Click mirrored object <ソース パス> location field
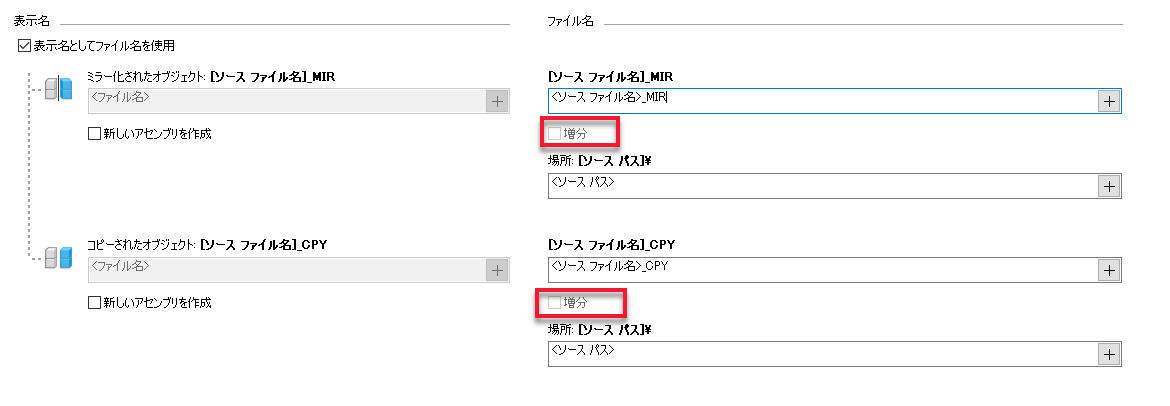This screenshot has height=406, width=1170. 822,186
